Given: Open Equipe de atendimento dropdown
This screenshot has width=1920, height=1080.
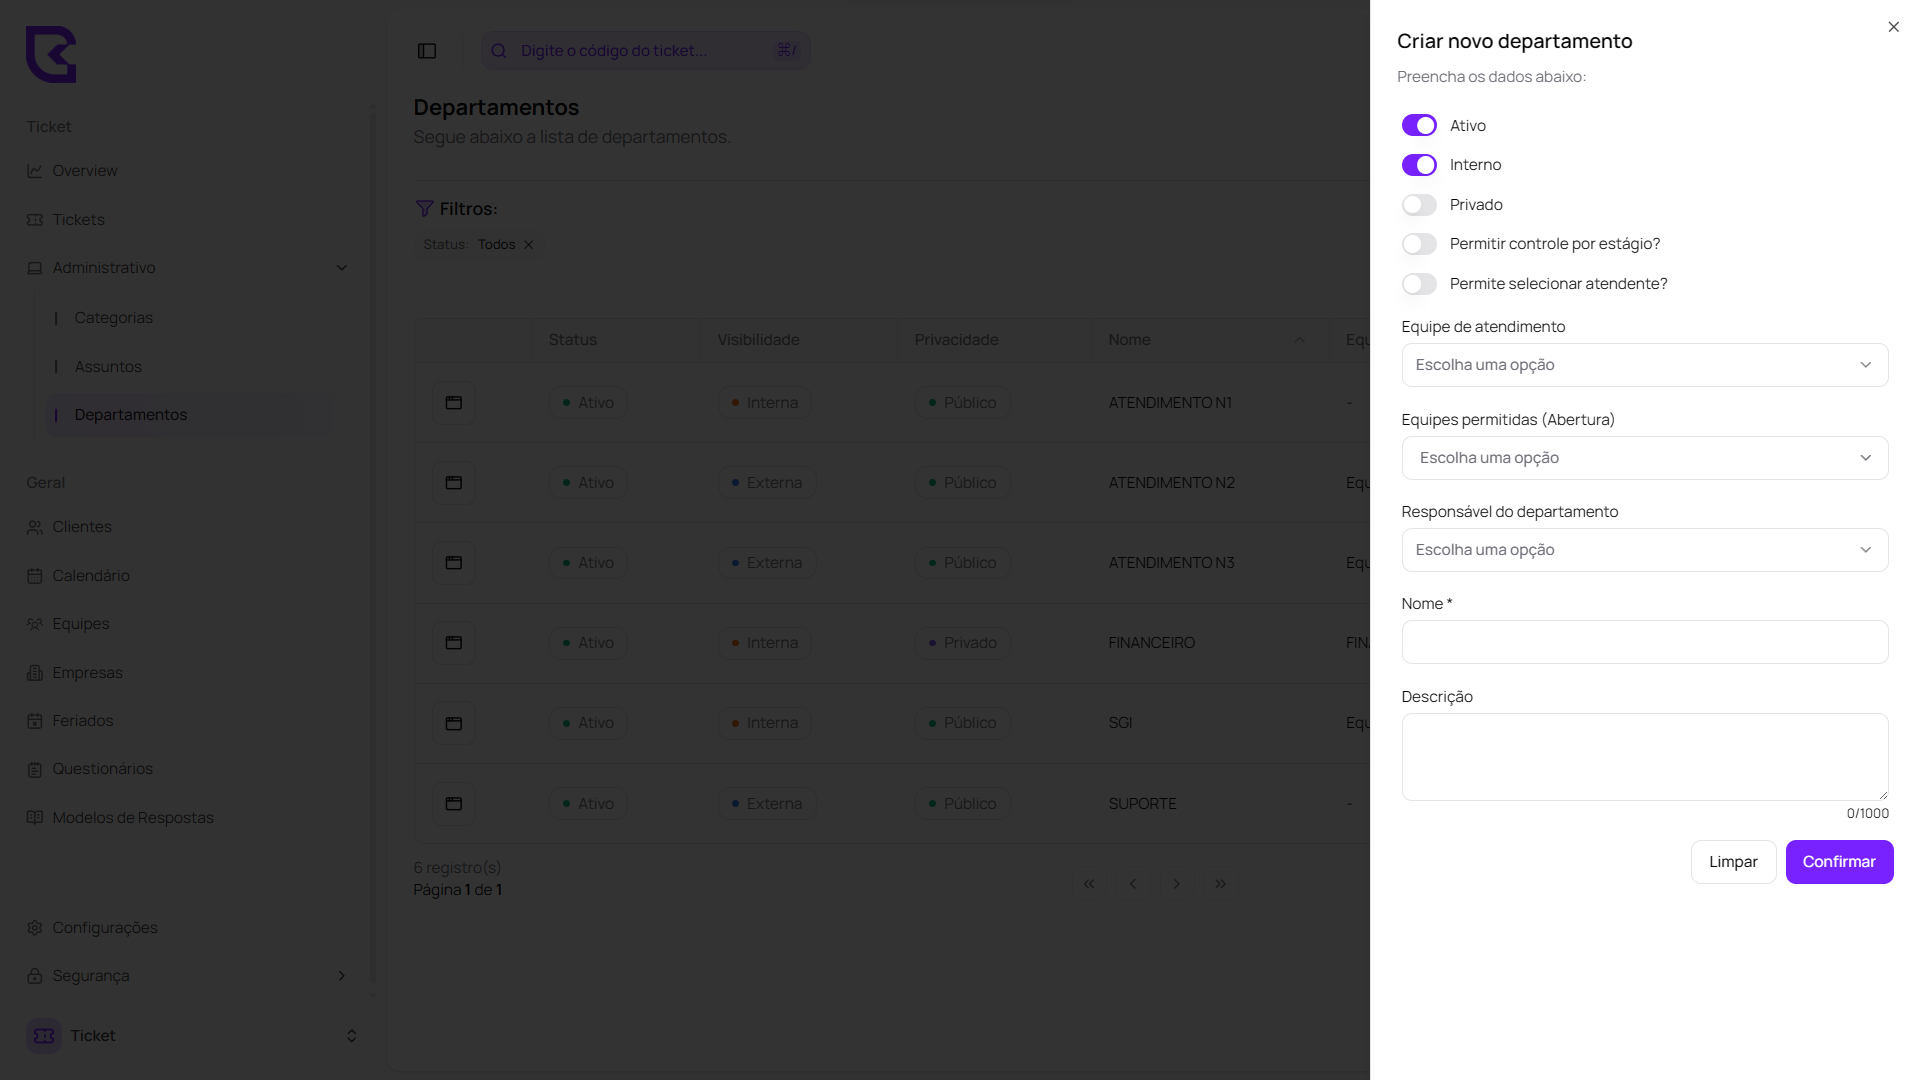Looking at the screenshot, I should click(x=1644, y=365).
